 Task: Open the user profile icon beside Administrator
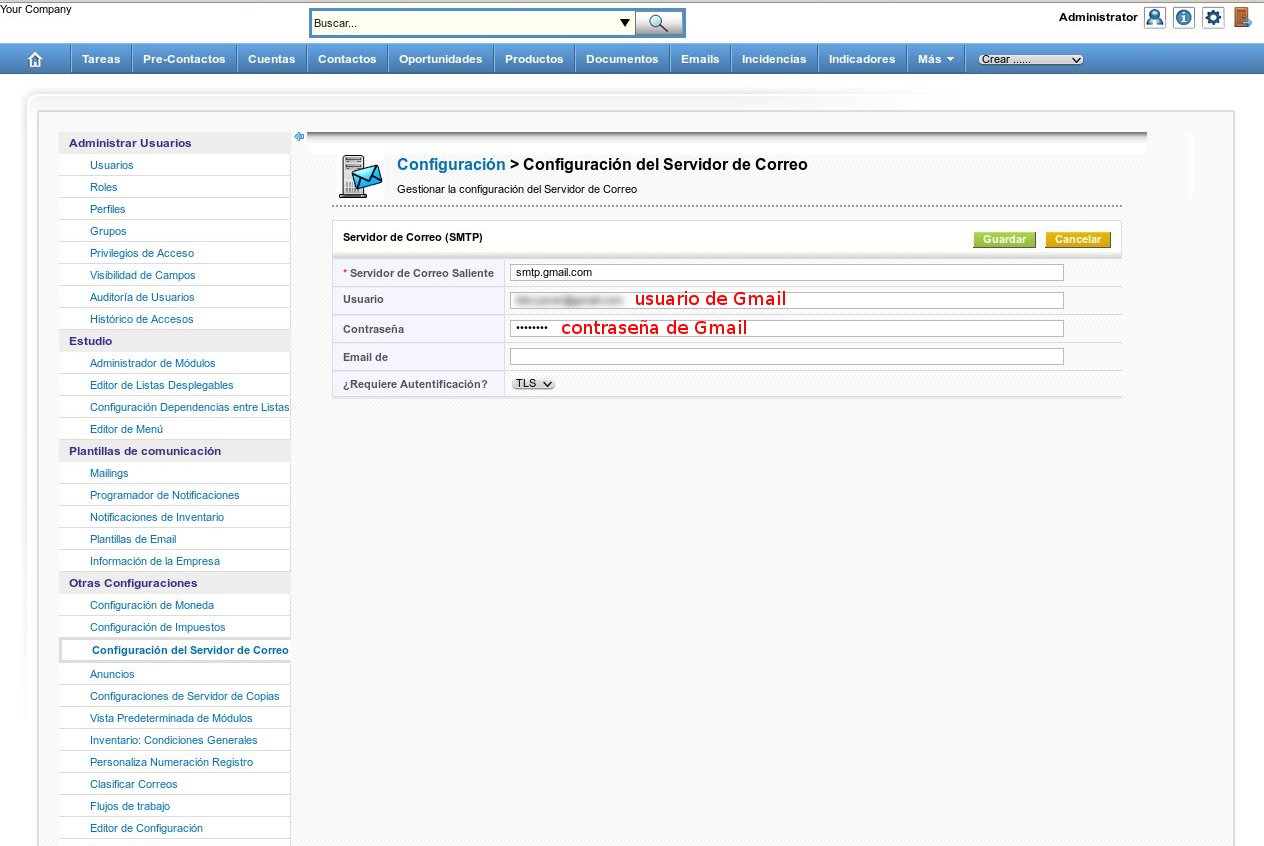pyautogui.click(x=1155, y=18)
